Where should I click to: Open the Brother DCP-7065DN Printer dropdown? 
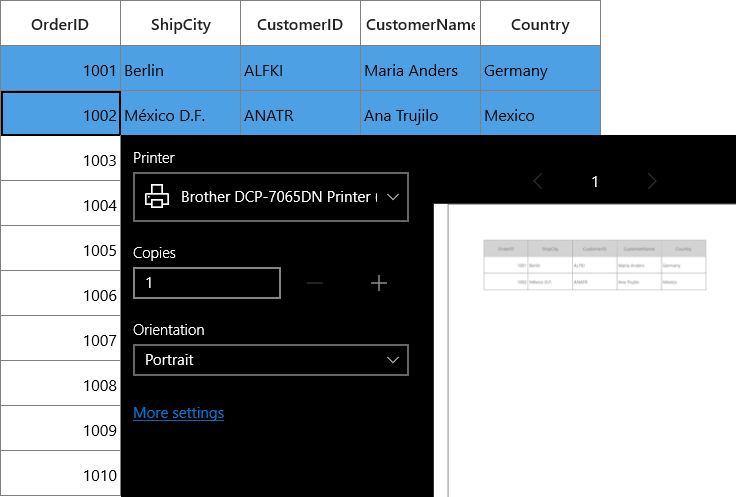[x=271, y=197]
